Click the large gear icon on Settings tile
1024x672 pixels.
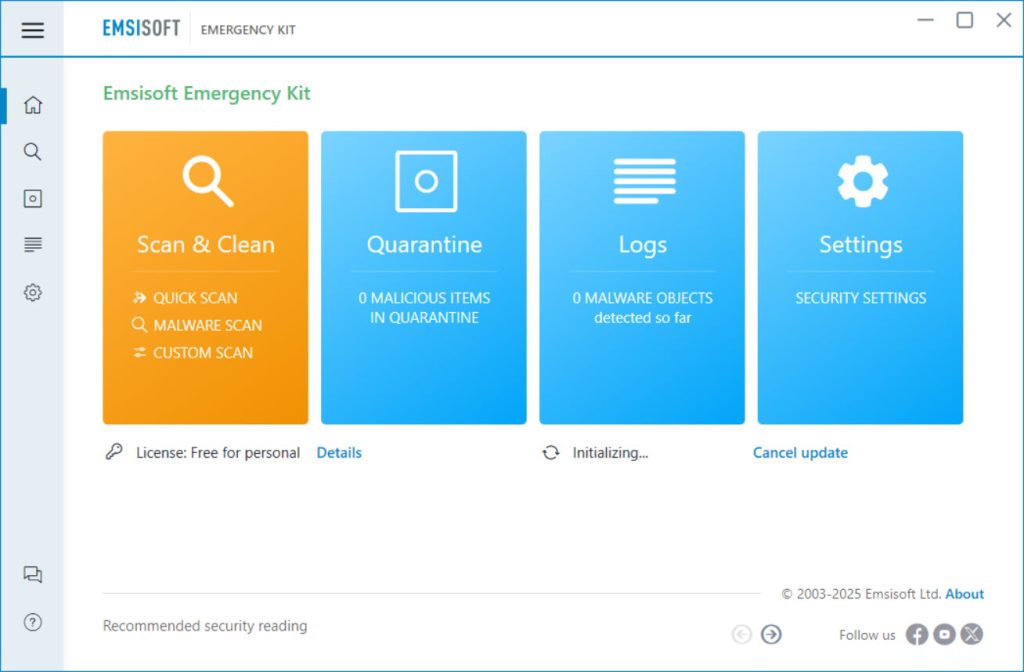863,181
